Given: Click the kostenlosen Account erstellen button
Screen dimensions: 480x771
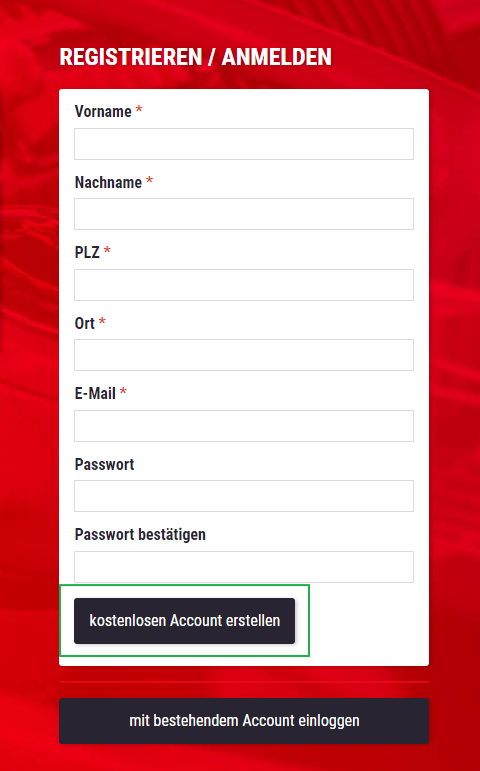Looking at the screenshot, I should 184,621.
